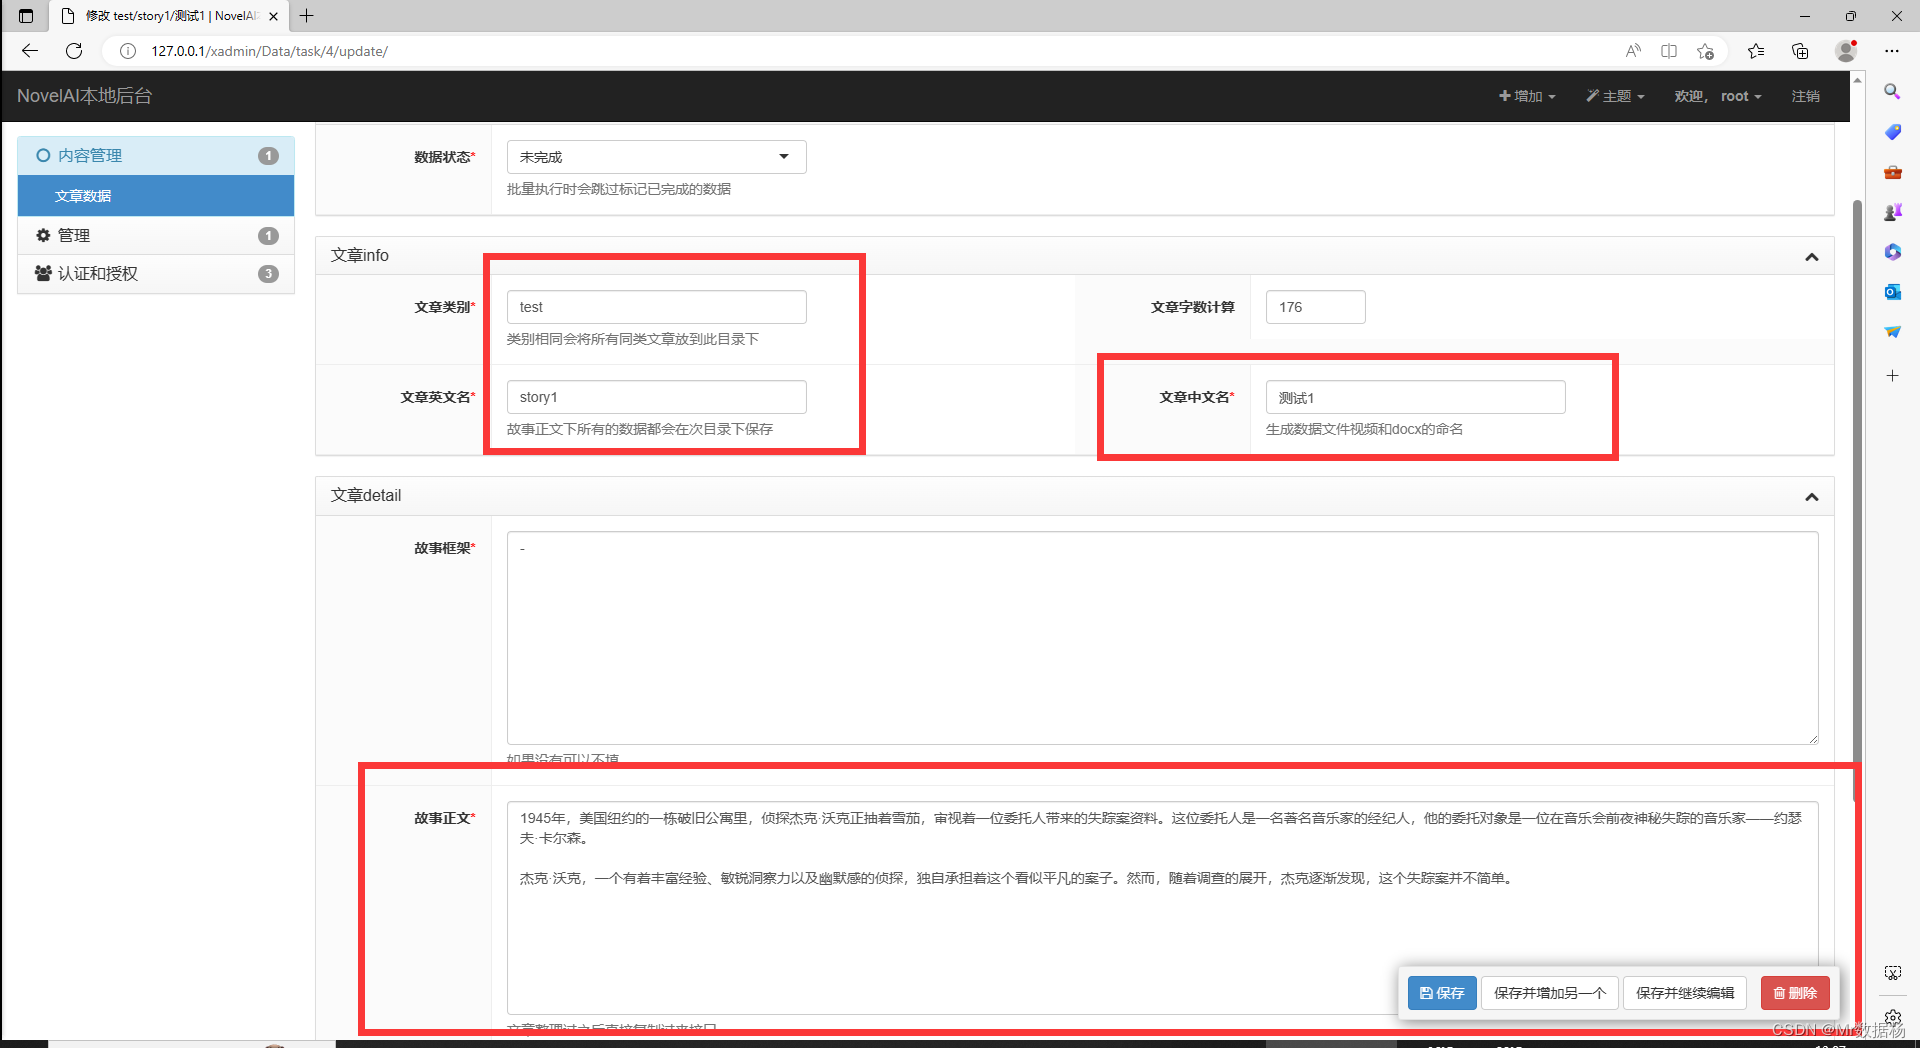Click inside the 故事正文 textarea
1920x1048 pixels.
tap(1162, 908)
